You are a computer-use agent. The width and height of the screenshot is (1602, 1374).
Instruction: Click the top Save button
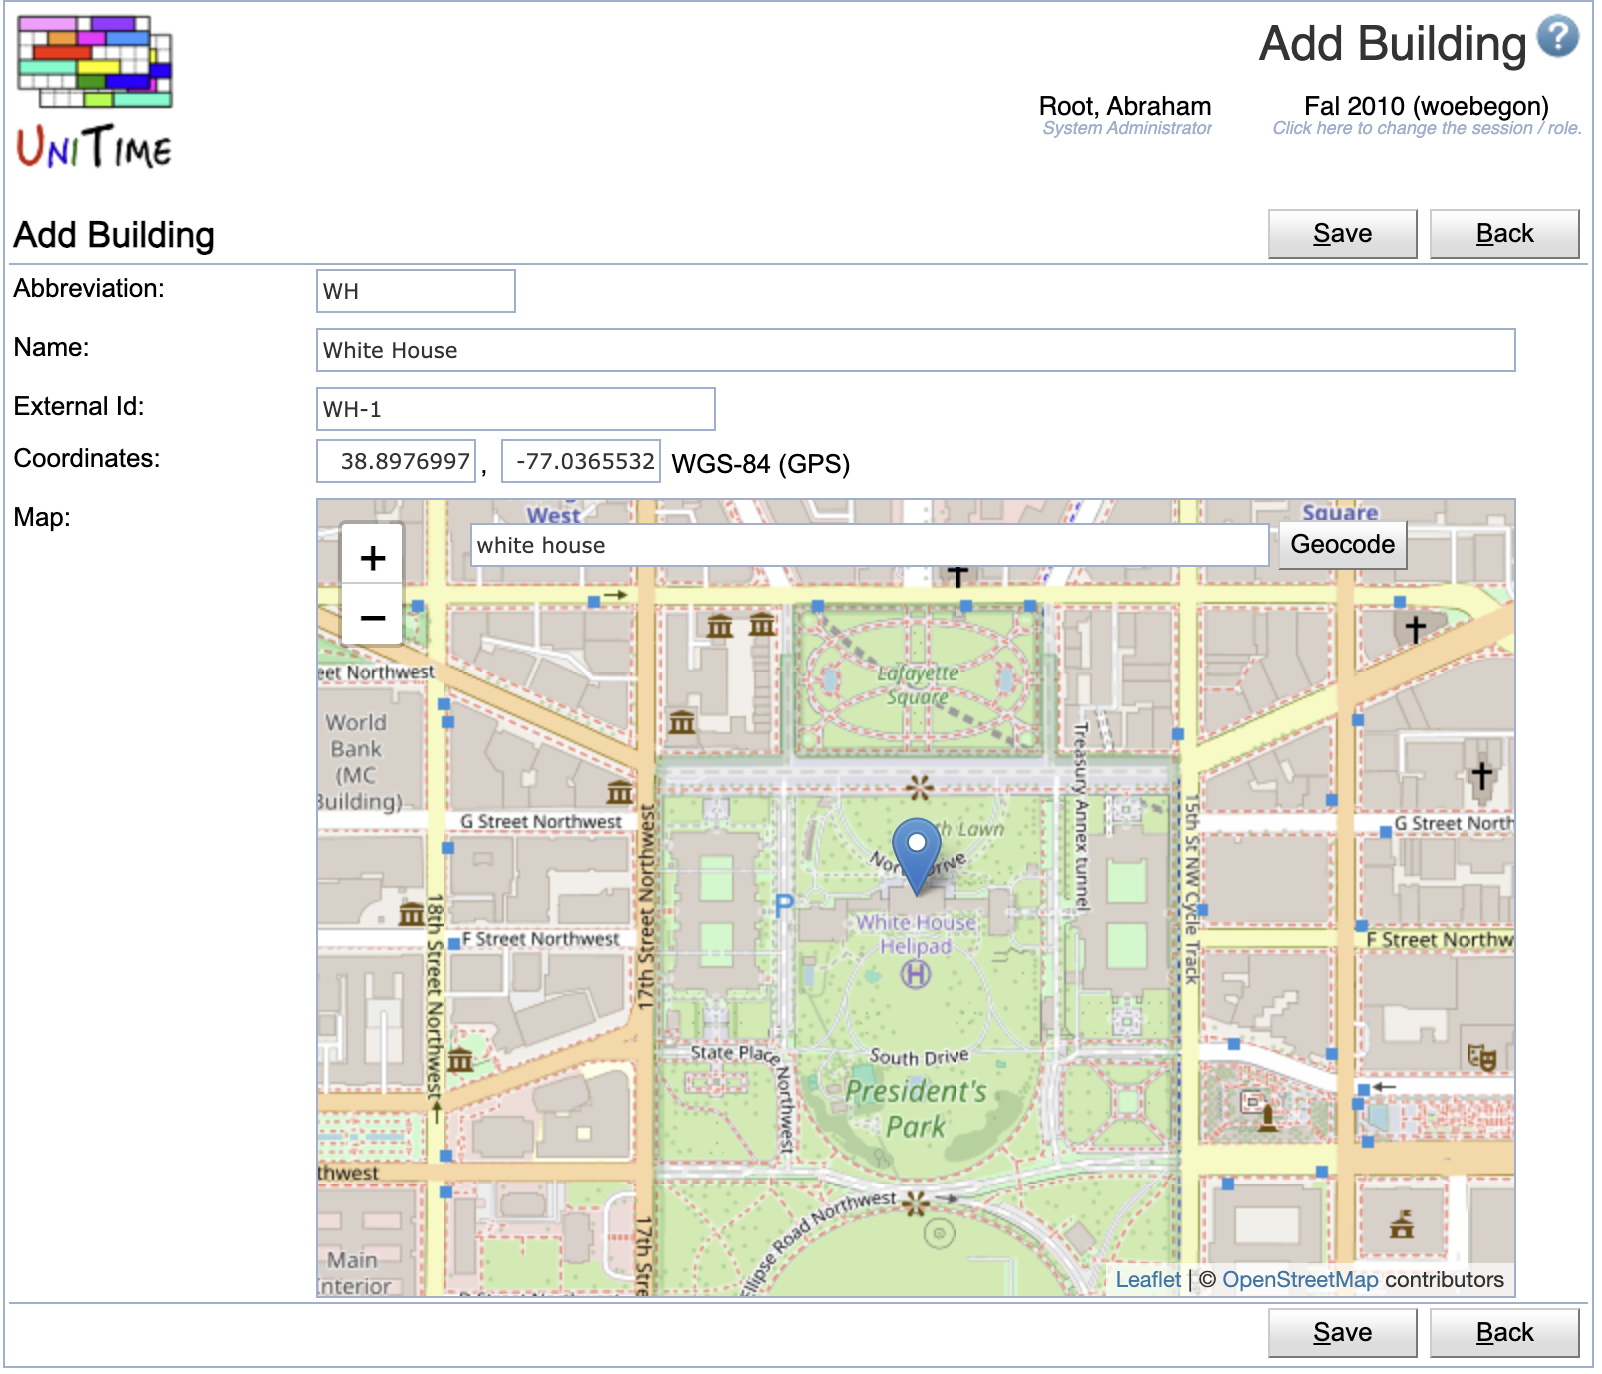[1342, 234]
